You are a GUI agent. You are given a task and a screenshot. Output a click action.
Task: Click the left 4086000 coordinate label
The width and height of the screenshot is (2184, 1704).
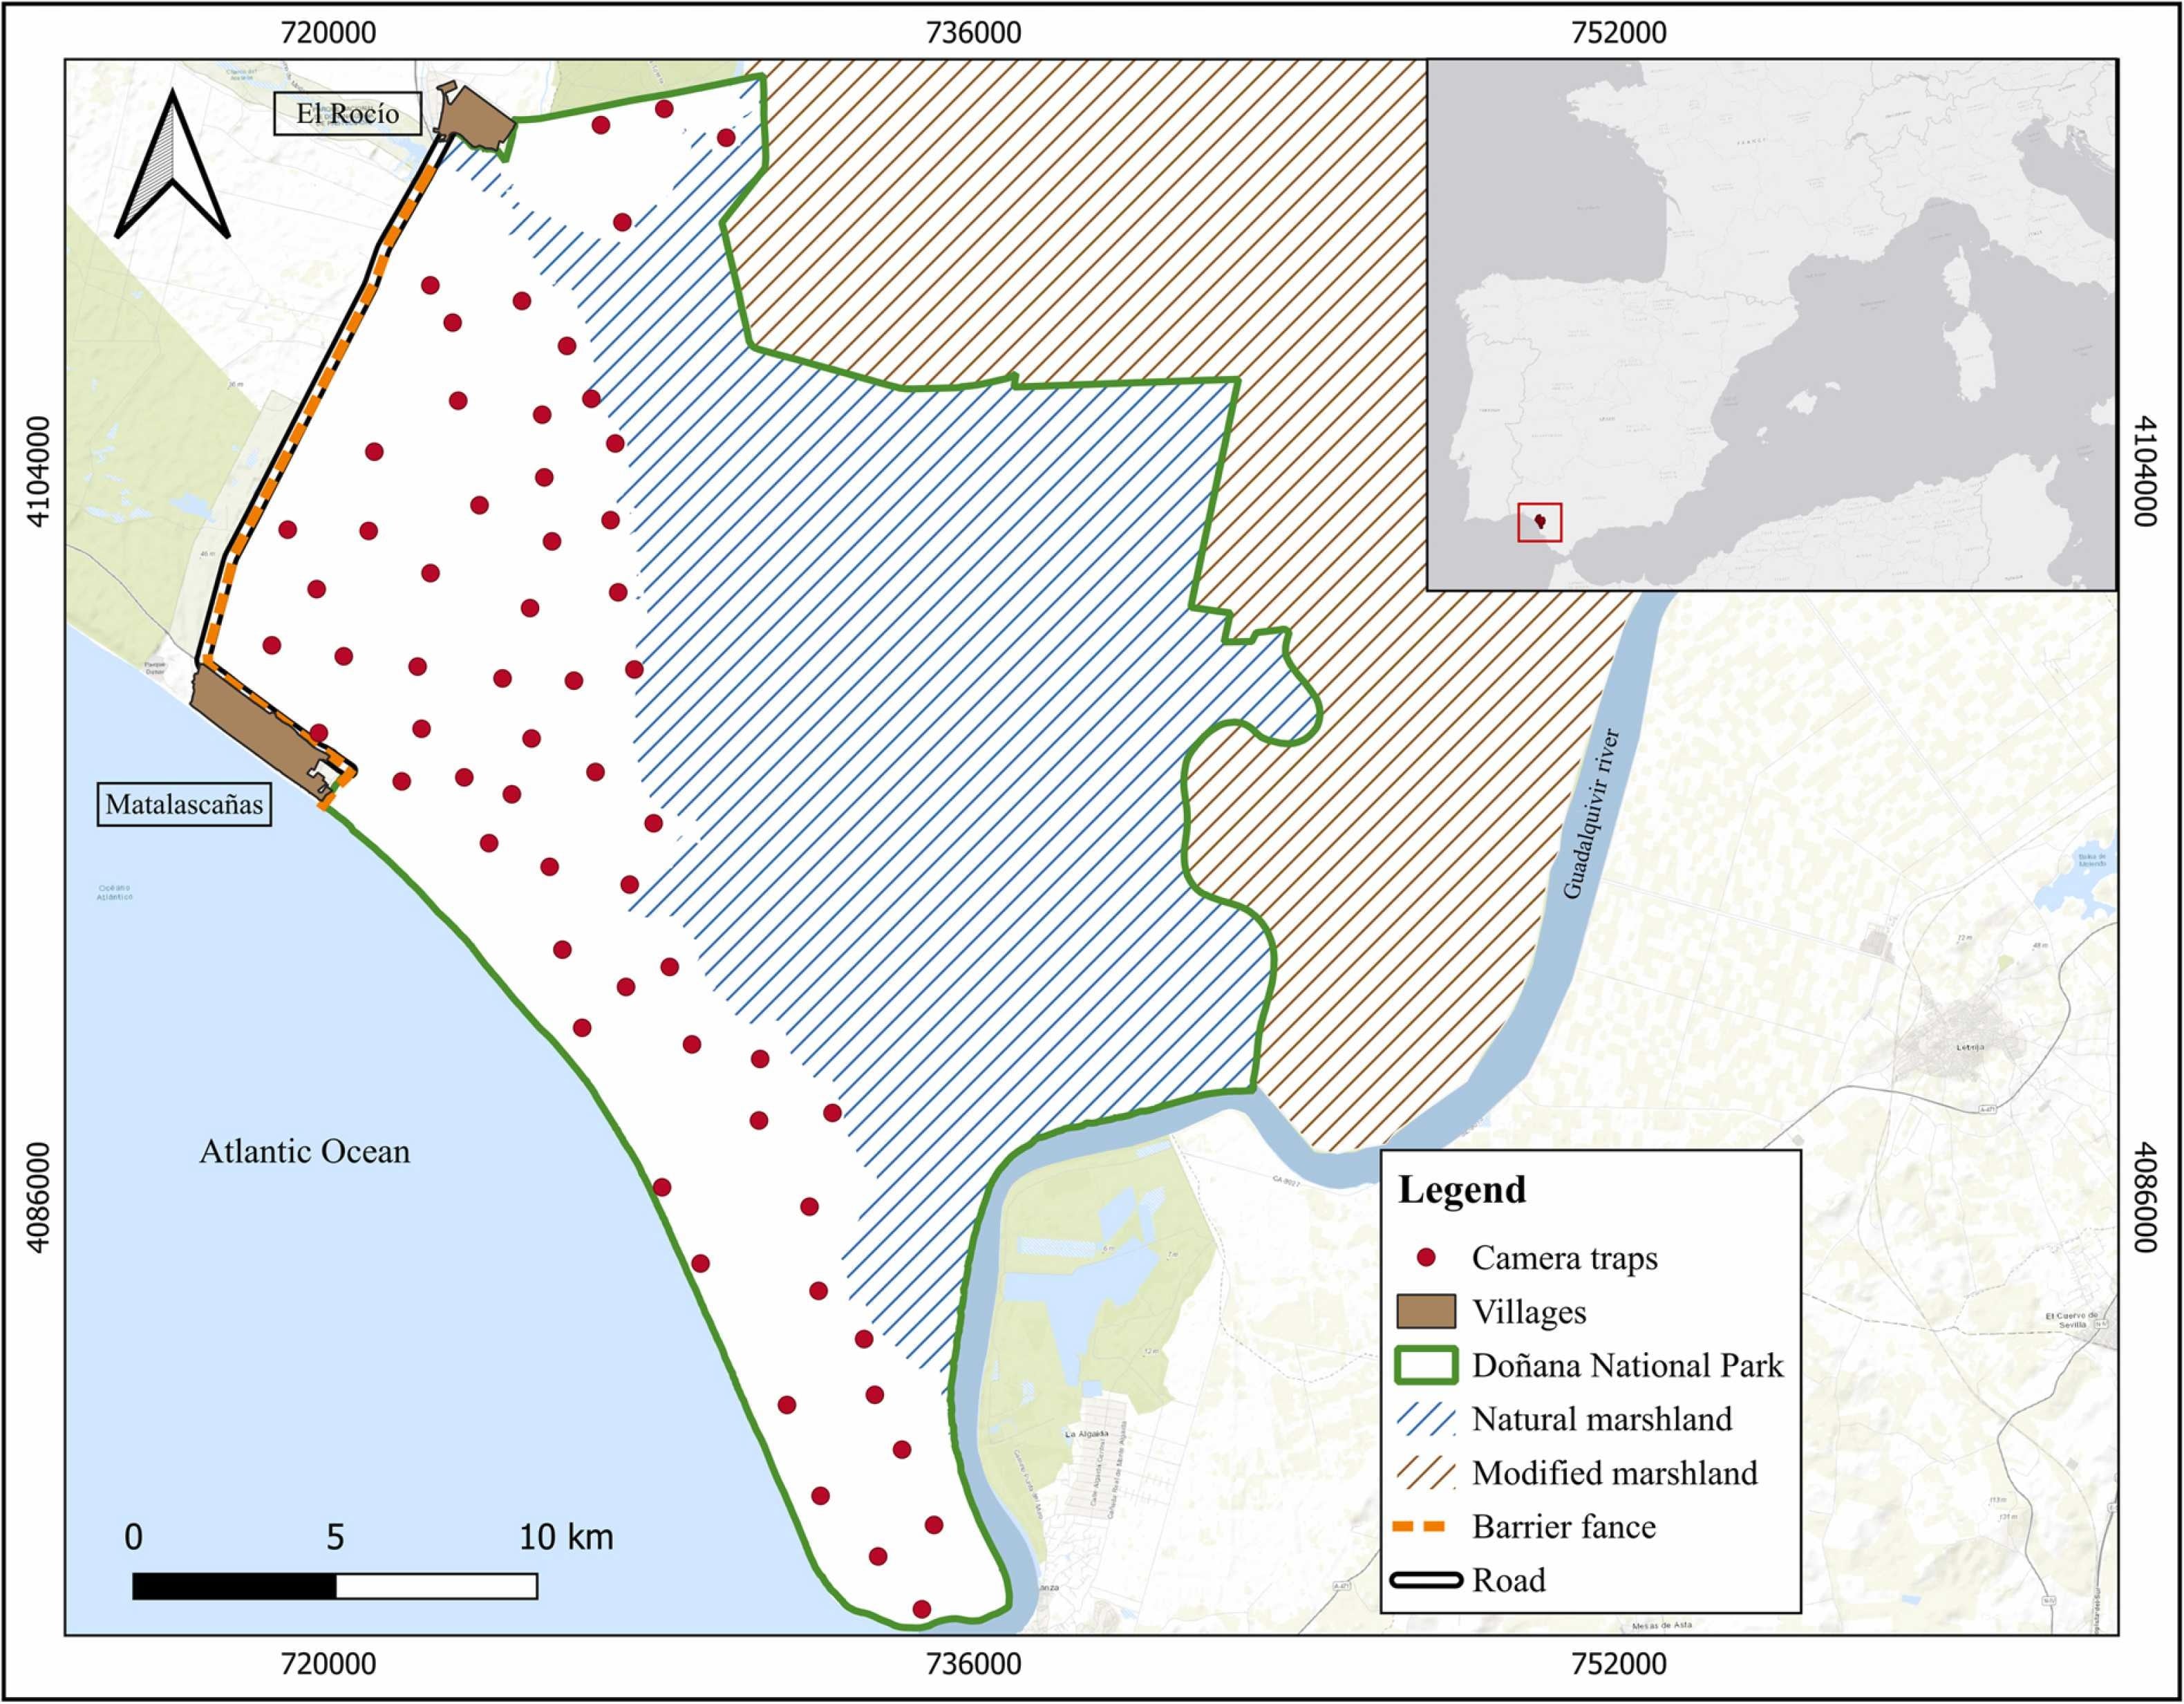coord(38,1197)
